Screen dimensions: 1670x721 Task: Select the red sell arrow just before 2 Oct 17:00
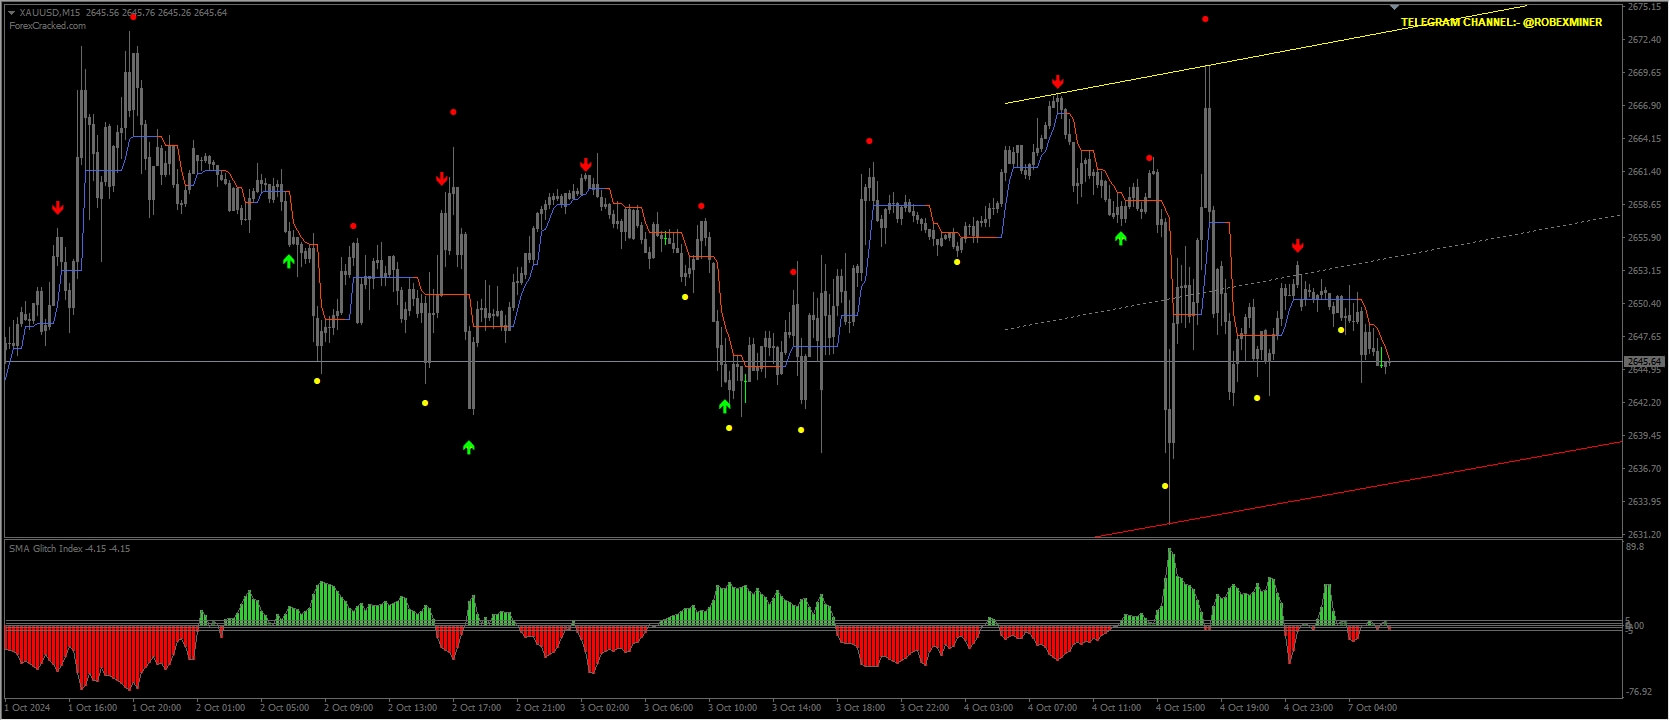[442, 179]
